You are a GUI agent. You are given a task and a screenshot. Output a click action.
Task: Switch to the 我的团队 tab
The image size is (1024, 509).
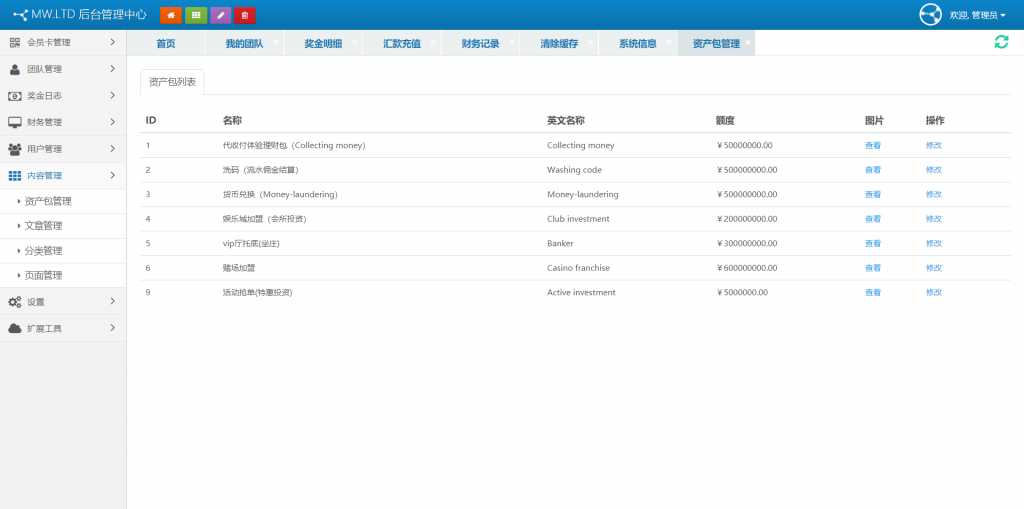(244, 44)
